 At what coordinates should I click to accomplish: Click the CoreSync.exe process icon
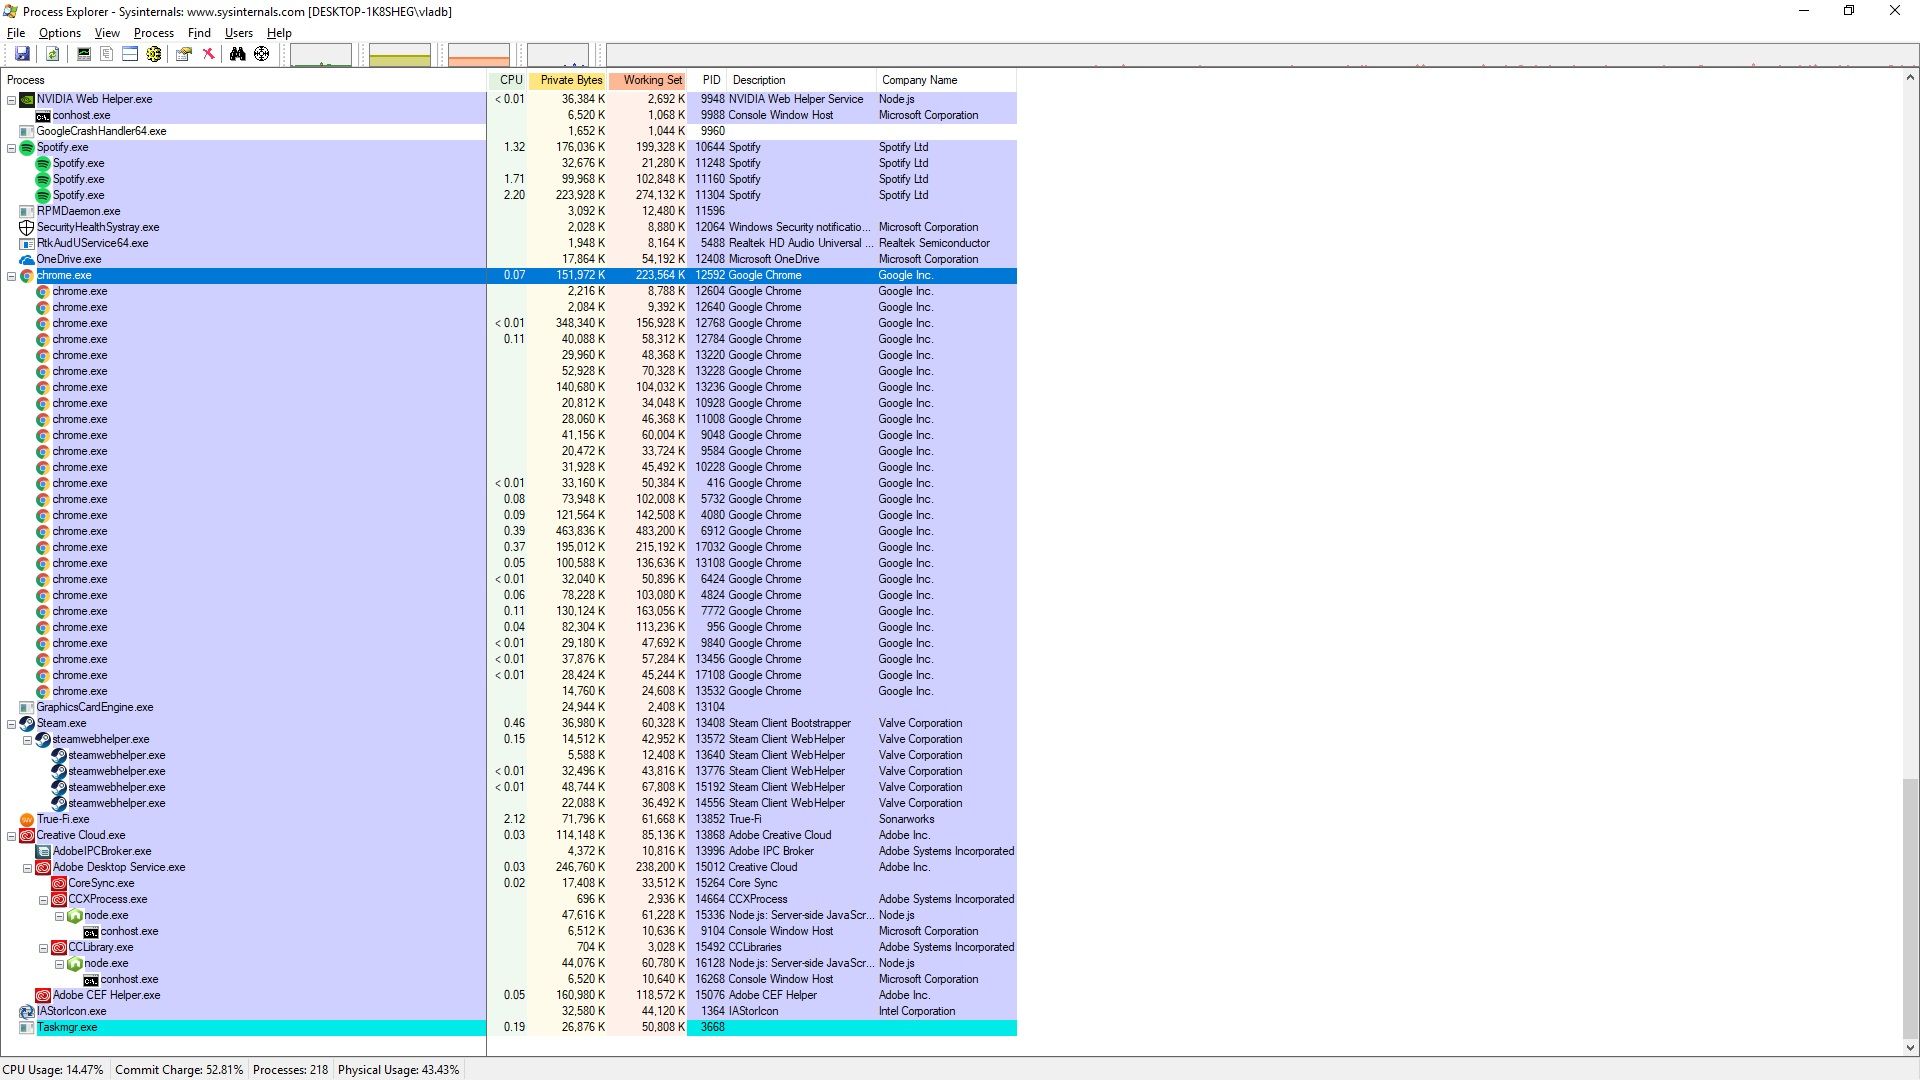click(x=59, y=883)
